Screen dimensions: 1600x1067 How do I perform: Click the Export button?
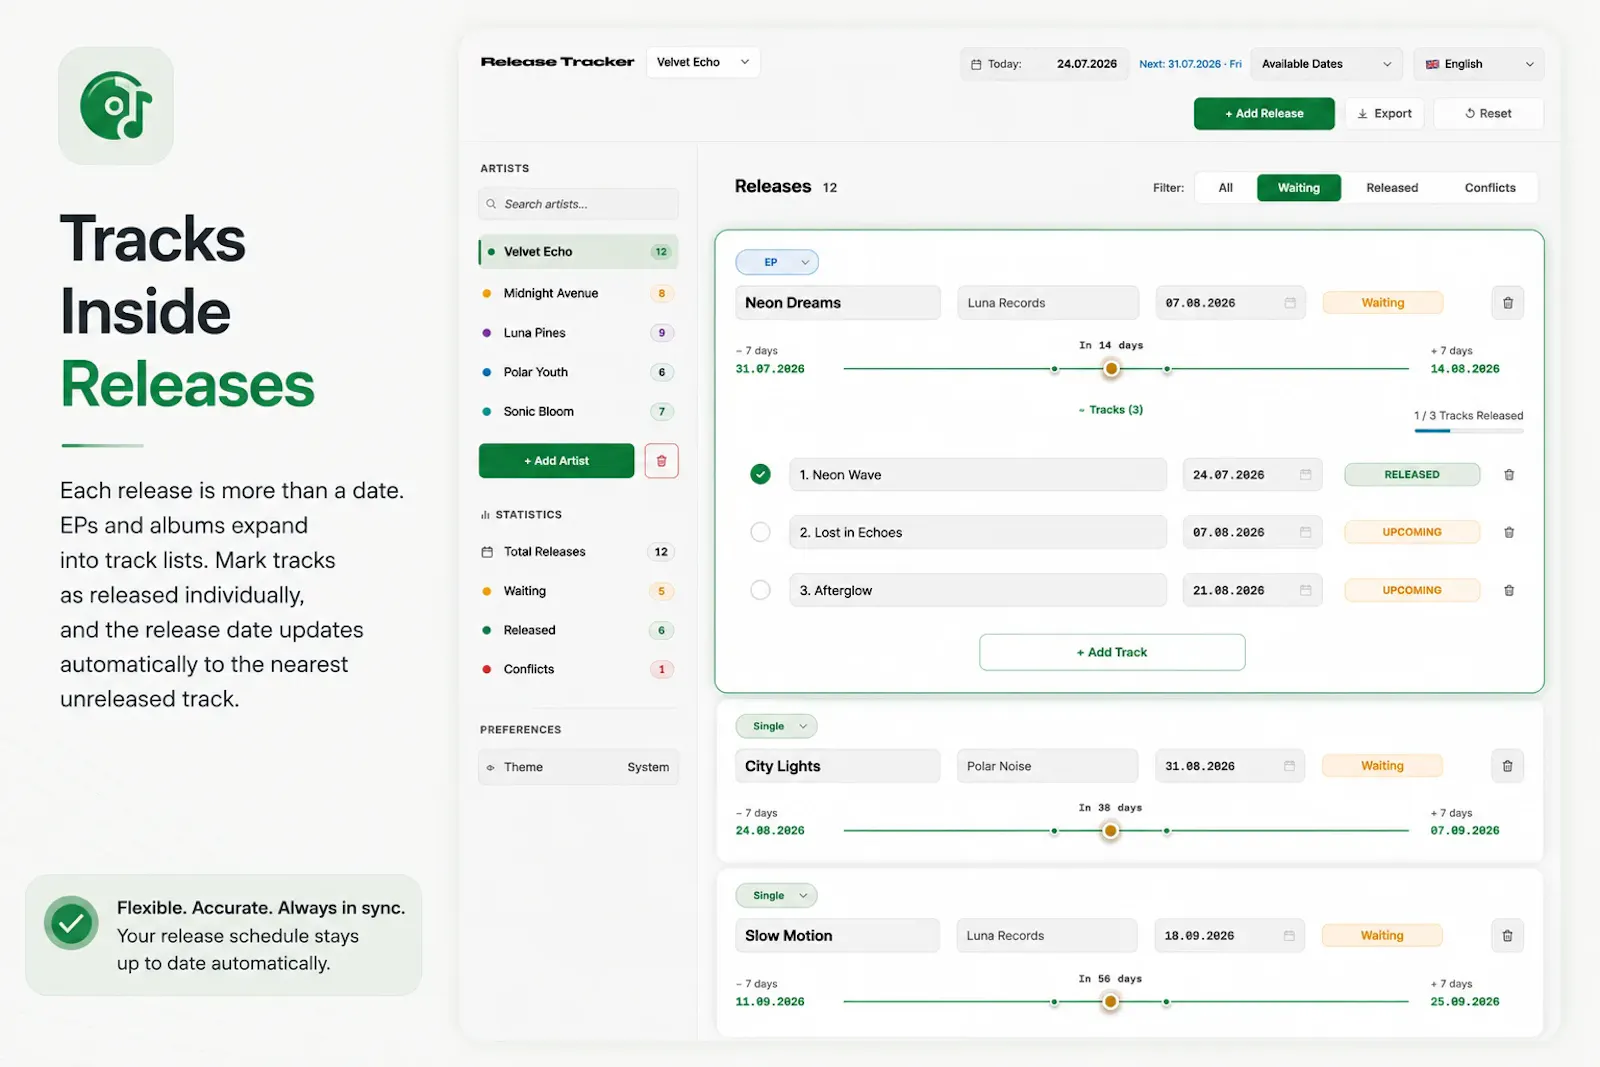pyautogui.click(x=1384, y=114)
